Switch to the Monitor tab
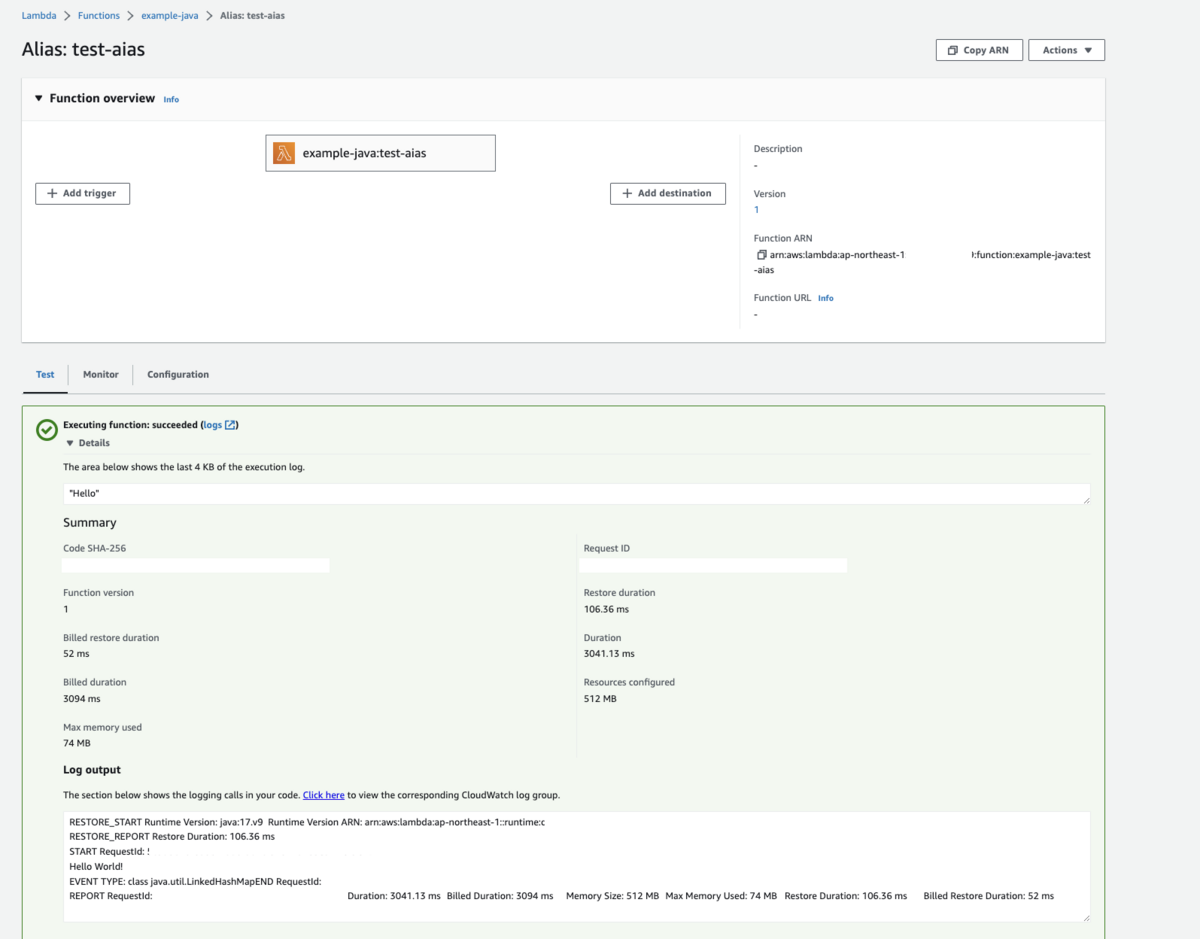 100,375
